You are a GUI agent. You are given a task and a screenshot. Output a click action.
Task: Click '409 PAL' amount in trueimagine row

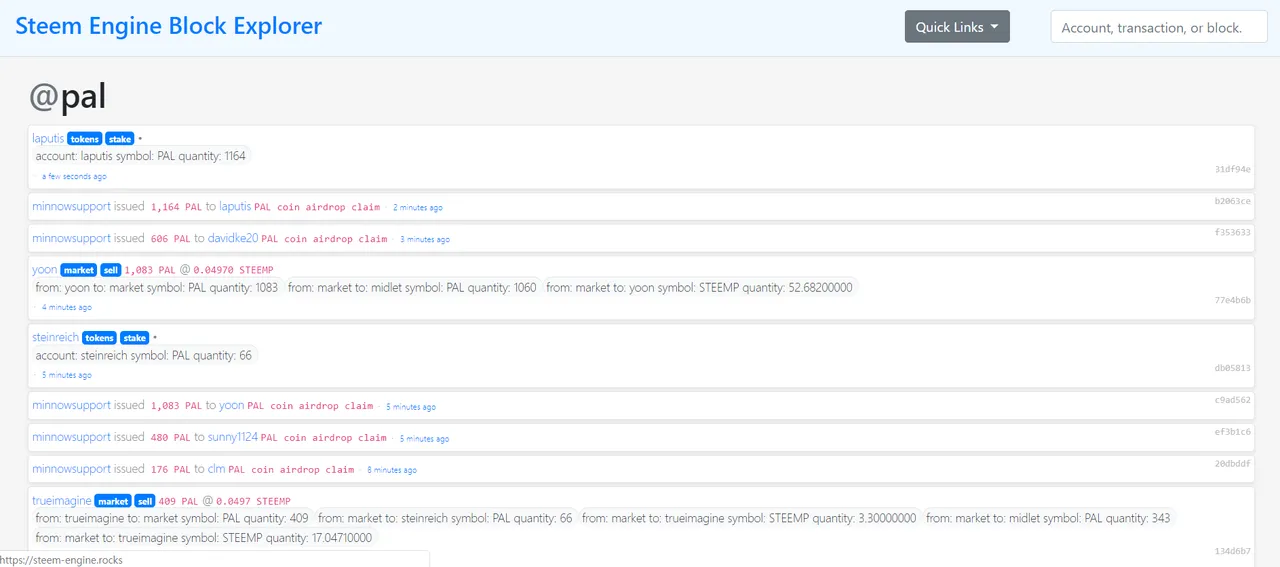pos(180,501)
